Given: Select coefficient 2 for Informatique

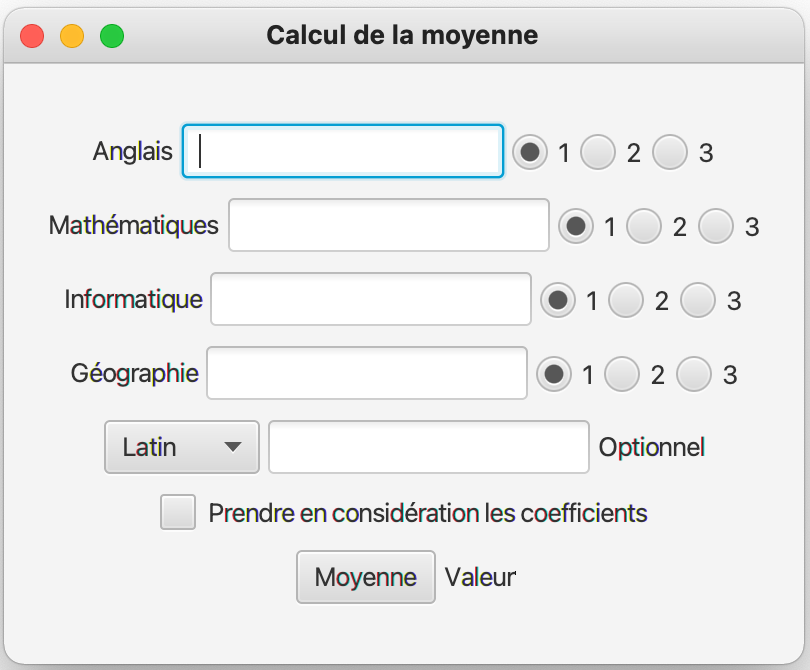Looking at the screenshot, I should pos(627,299).
